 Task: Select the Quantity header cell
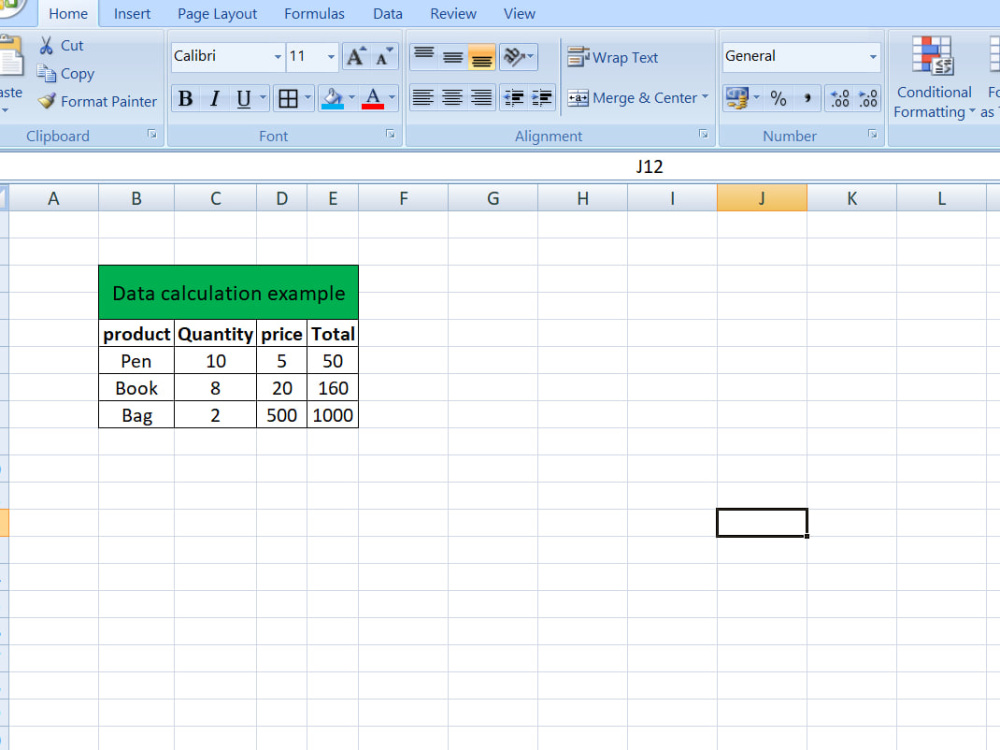click(216, 334)
